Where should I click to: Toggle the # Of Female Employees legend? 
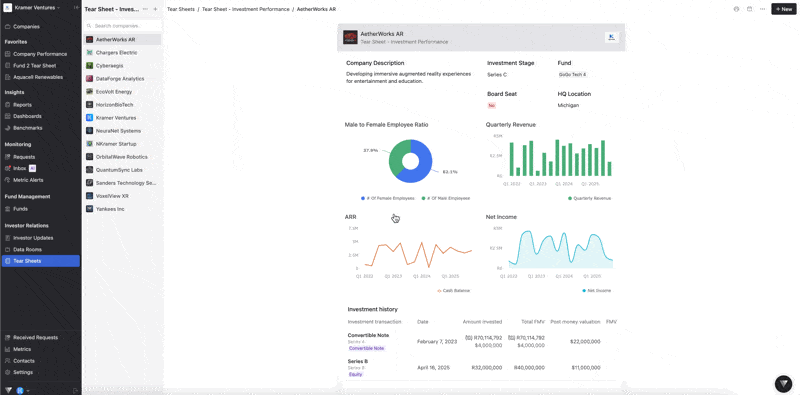[388, 198]
